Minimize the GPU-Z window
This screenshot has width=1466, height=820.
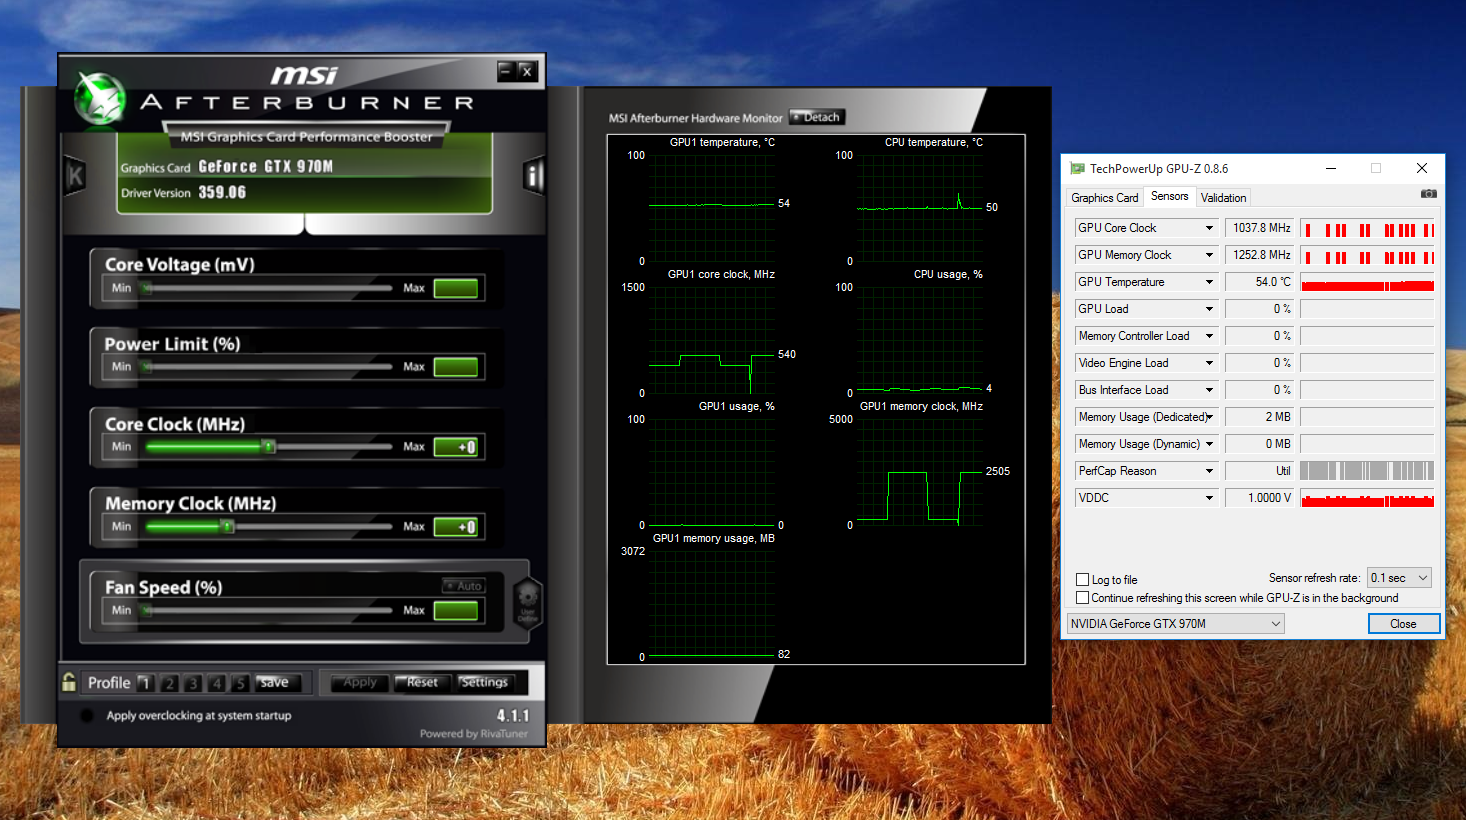[x=1331, y=168]
